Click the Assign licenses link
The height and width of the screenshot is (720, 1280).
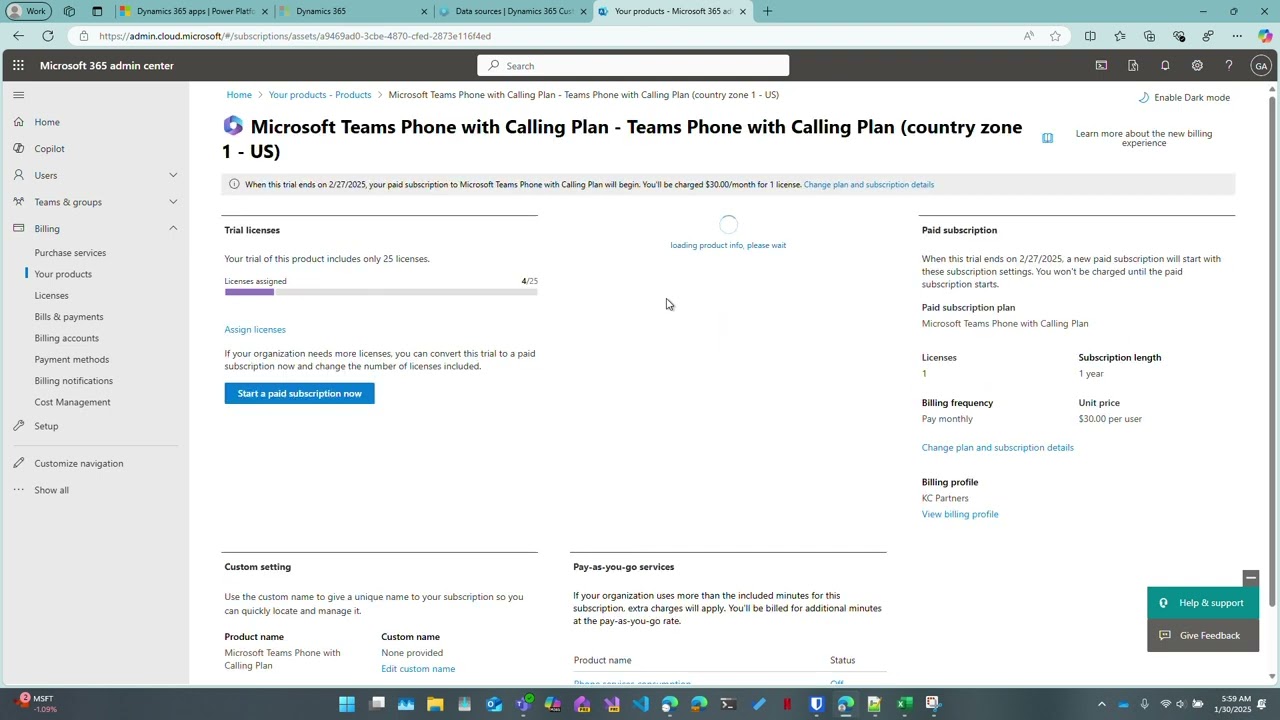[x=255, y=330]
